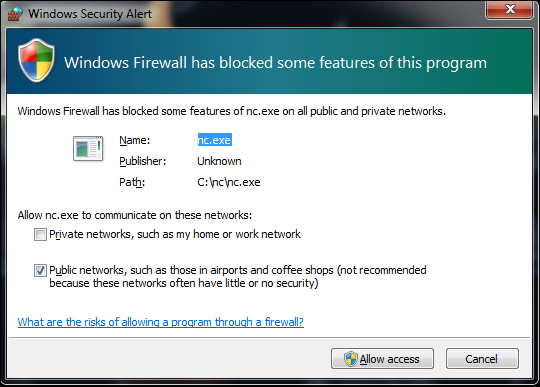Click the Unknown publisher value
This screenshot has height=387, width=540.
[219, 161]
